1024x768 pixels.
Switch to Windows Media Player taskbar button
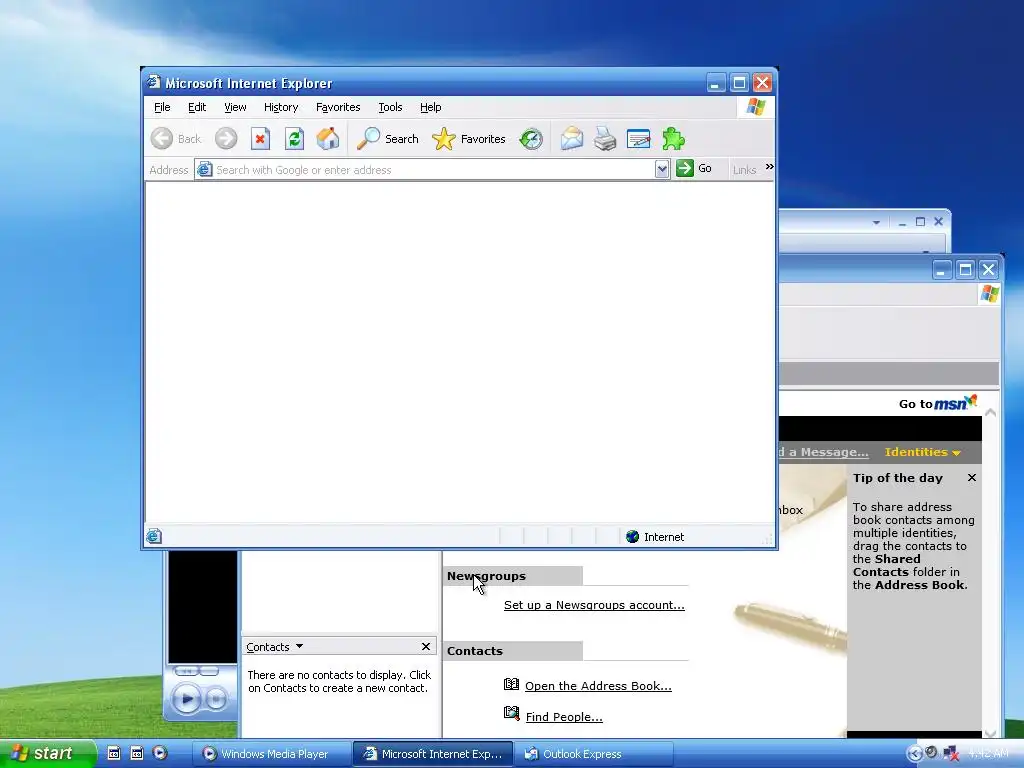pos(271,754)
